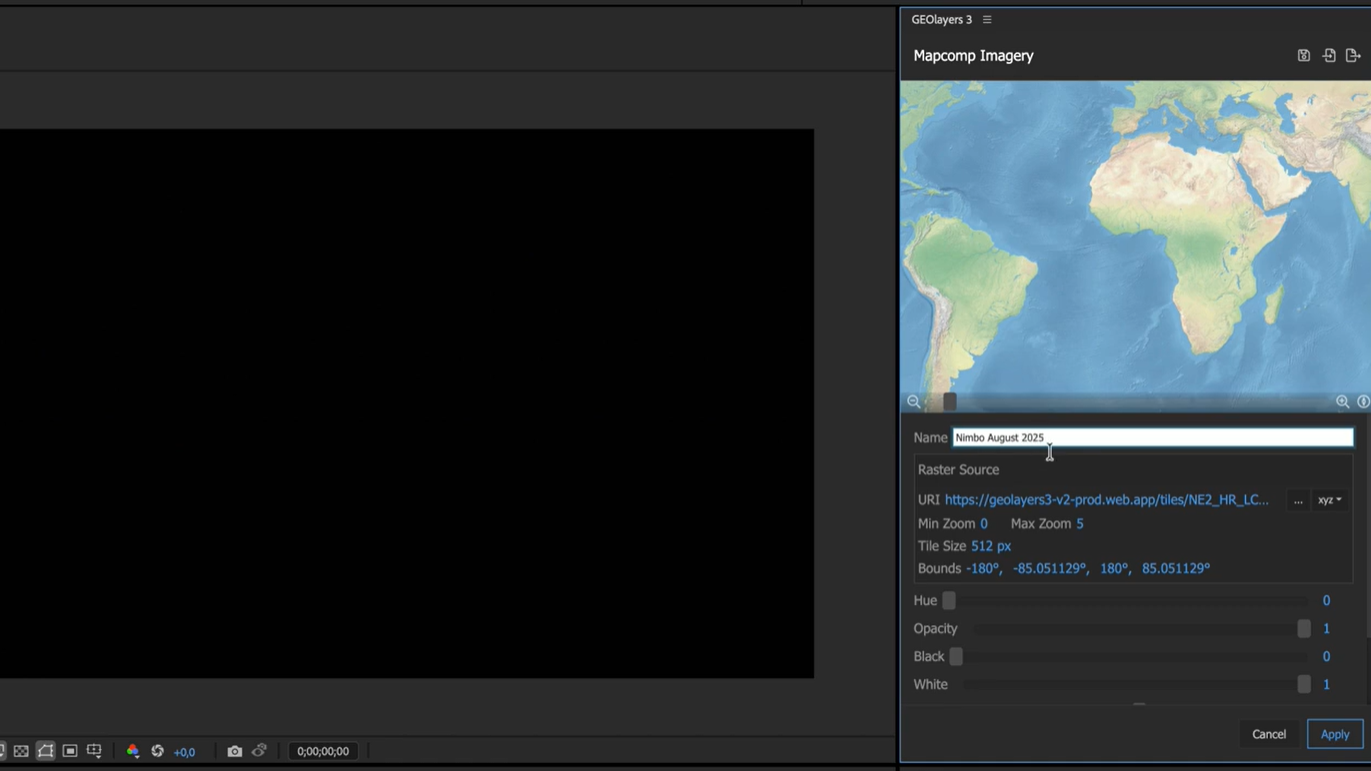Viewport: 1371px width, 771px height.
Task: Click the reset exposure aperture icon
Action: coord(157,751)
